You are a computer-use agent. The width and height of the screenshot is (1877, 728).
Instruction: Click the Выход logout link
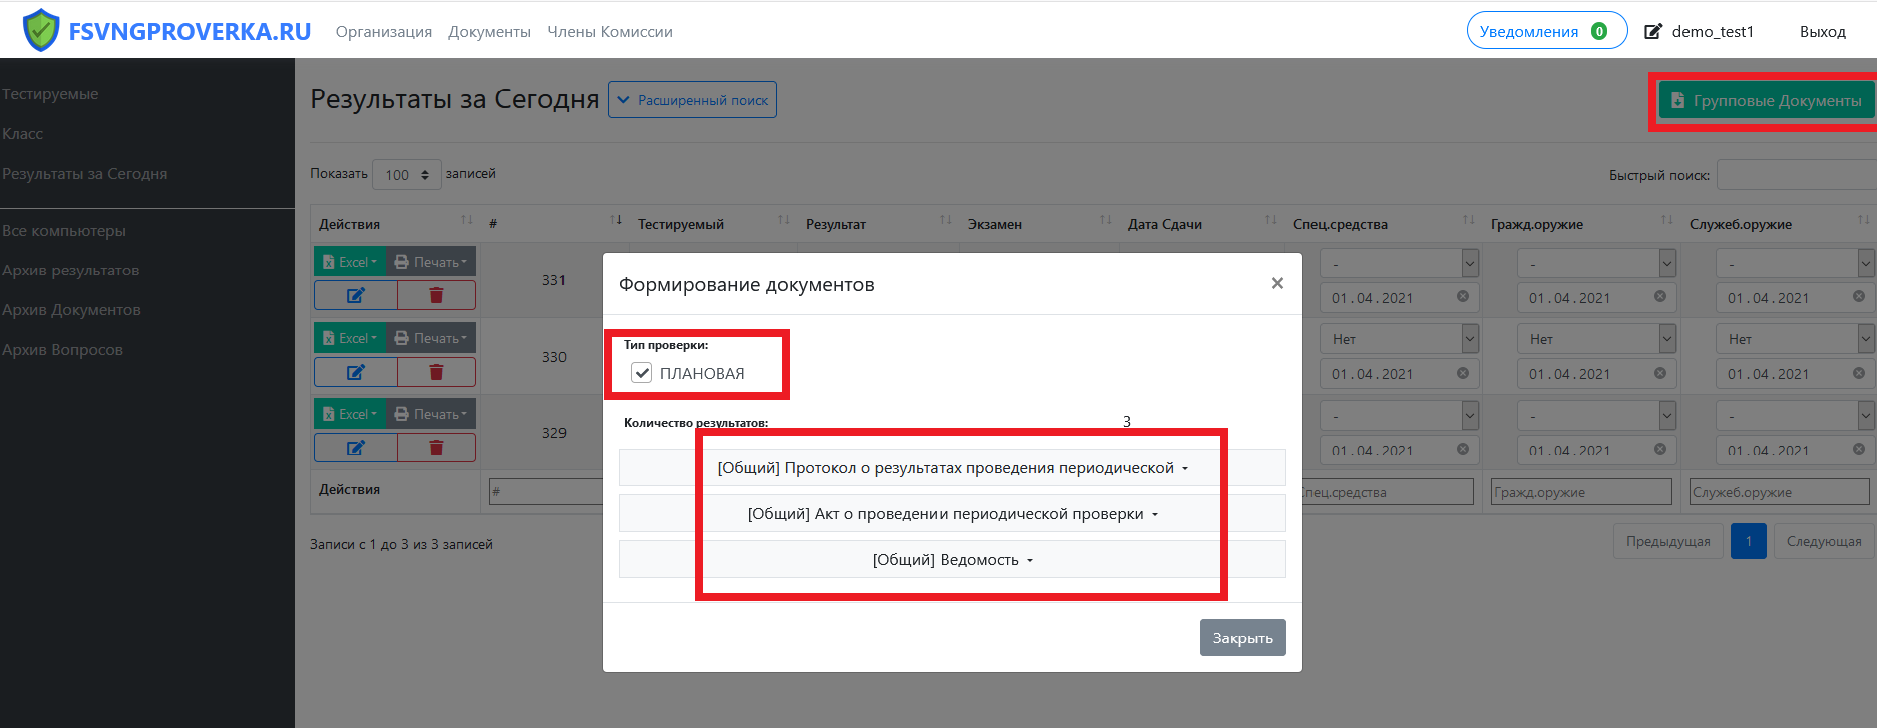pos(1822,32)
